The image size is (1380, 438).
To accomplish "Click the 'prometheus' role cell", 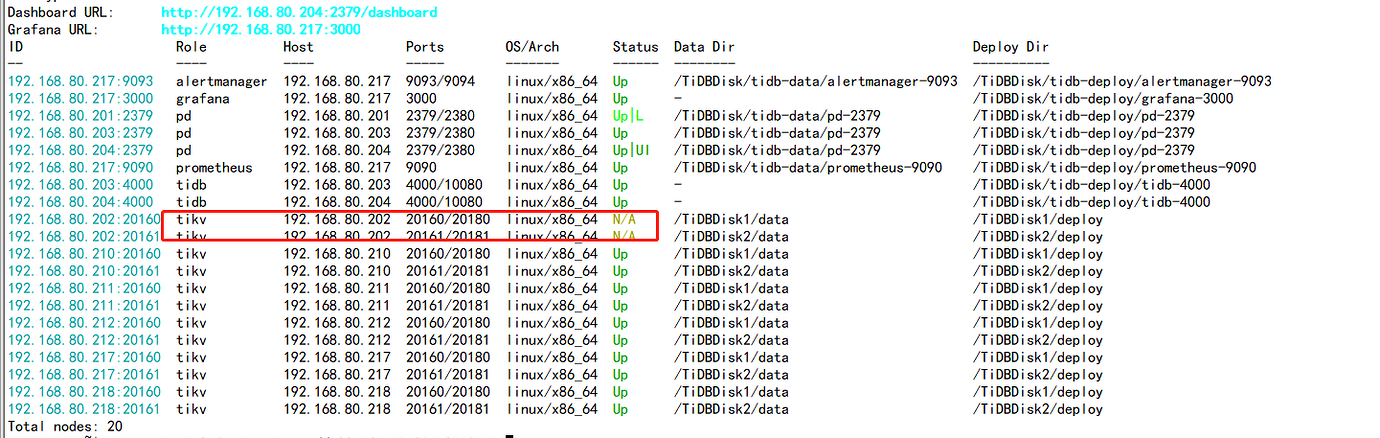I will pyautogui.click(x=214, y=168).
